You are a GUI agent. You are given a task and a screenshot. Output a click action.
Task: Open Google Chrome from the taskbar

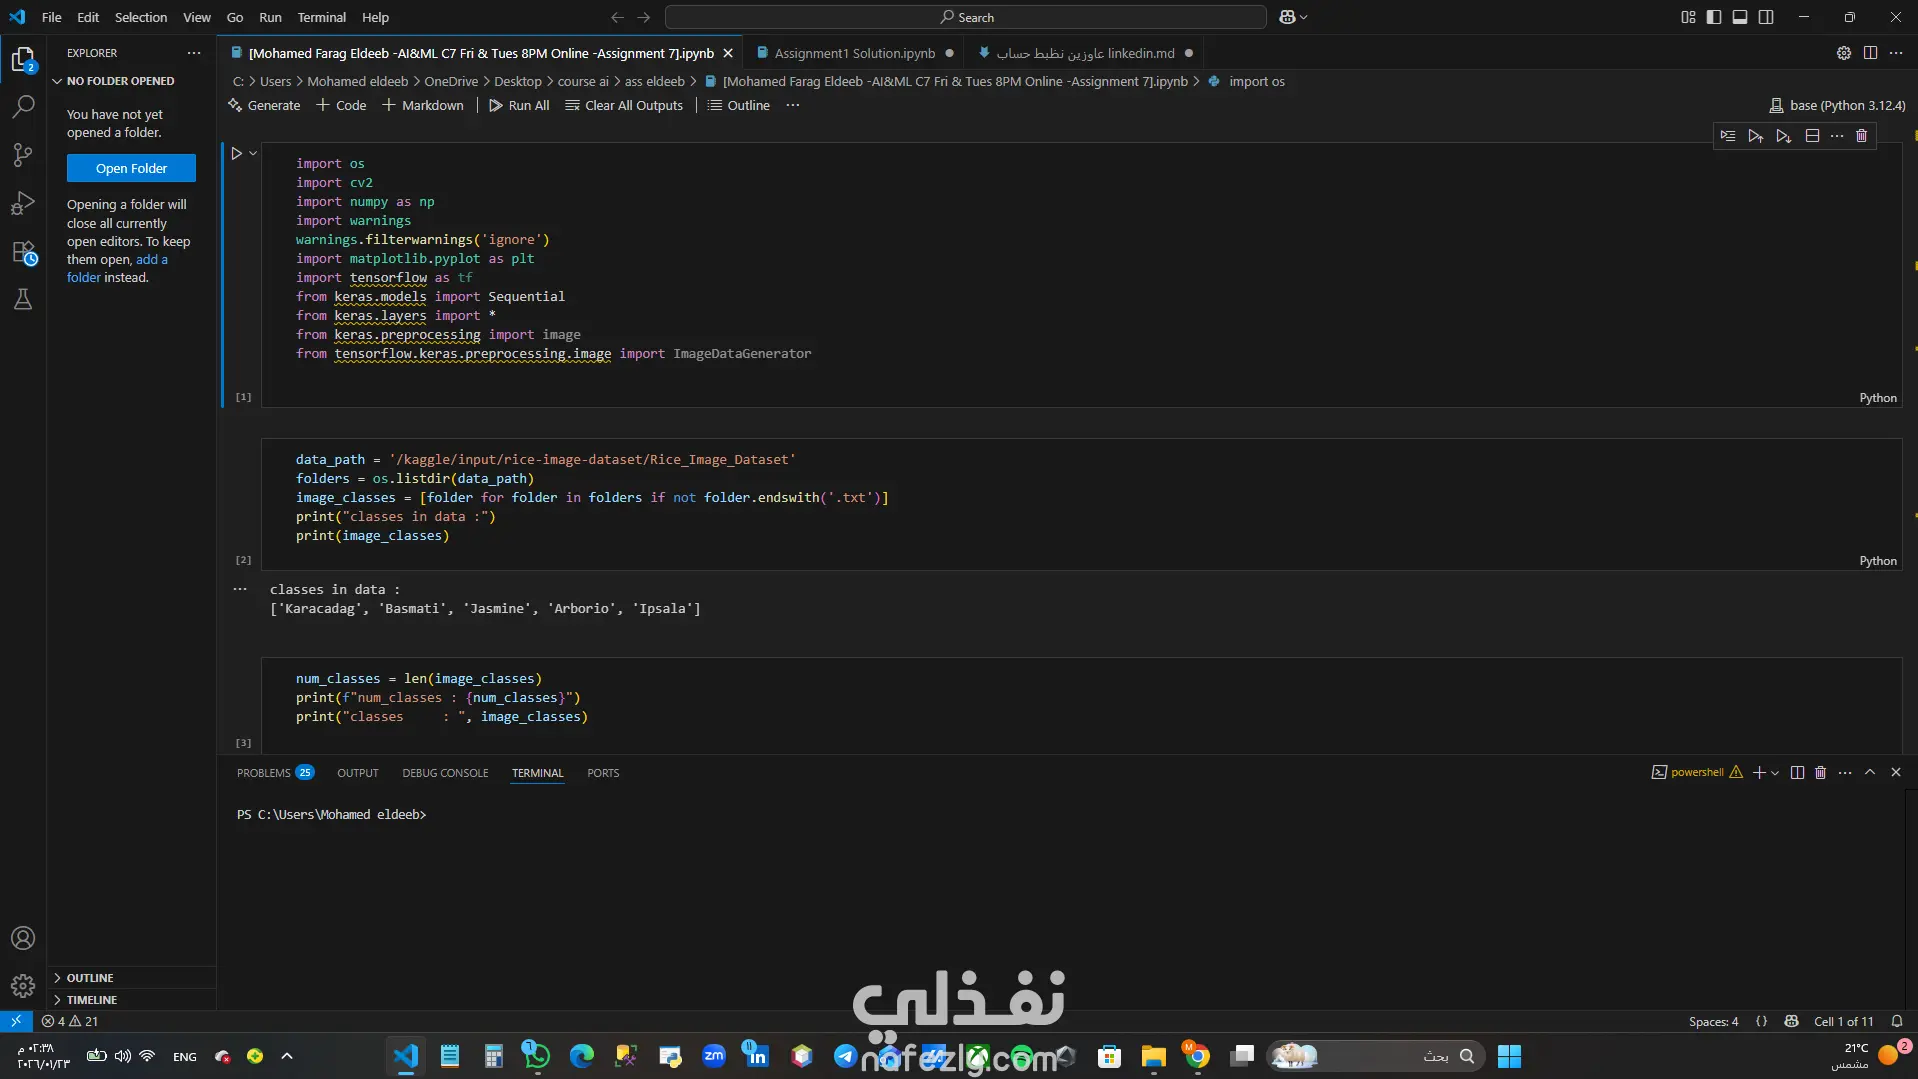click(x=1197, y=1056)
